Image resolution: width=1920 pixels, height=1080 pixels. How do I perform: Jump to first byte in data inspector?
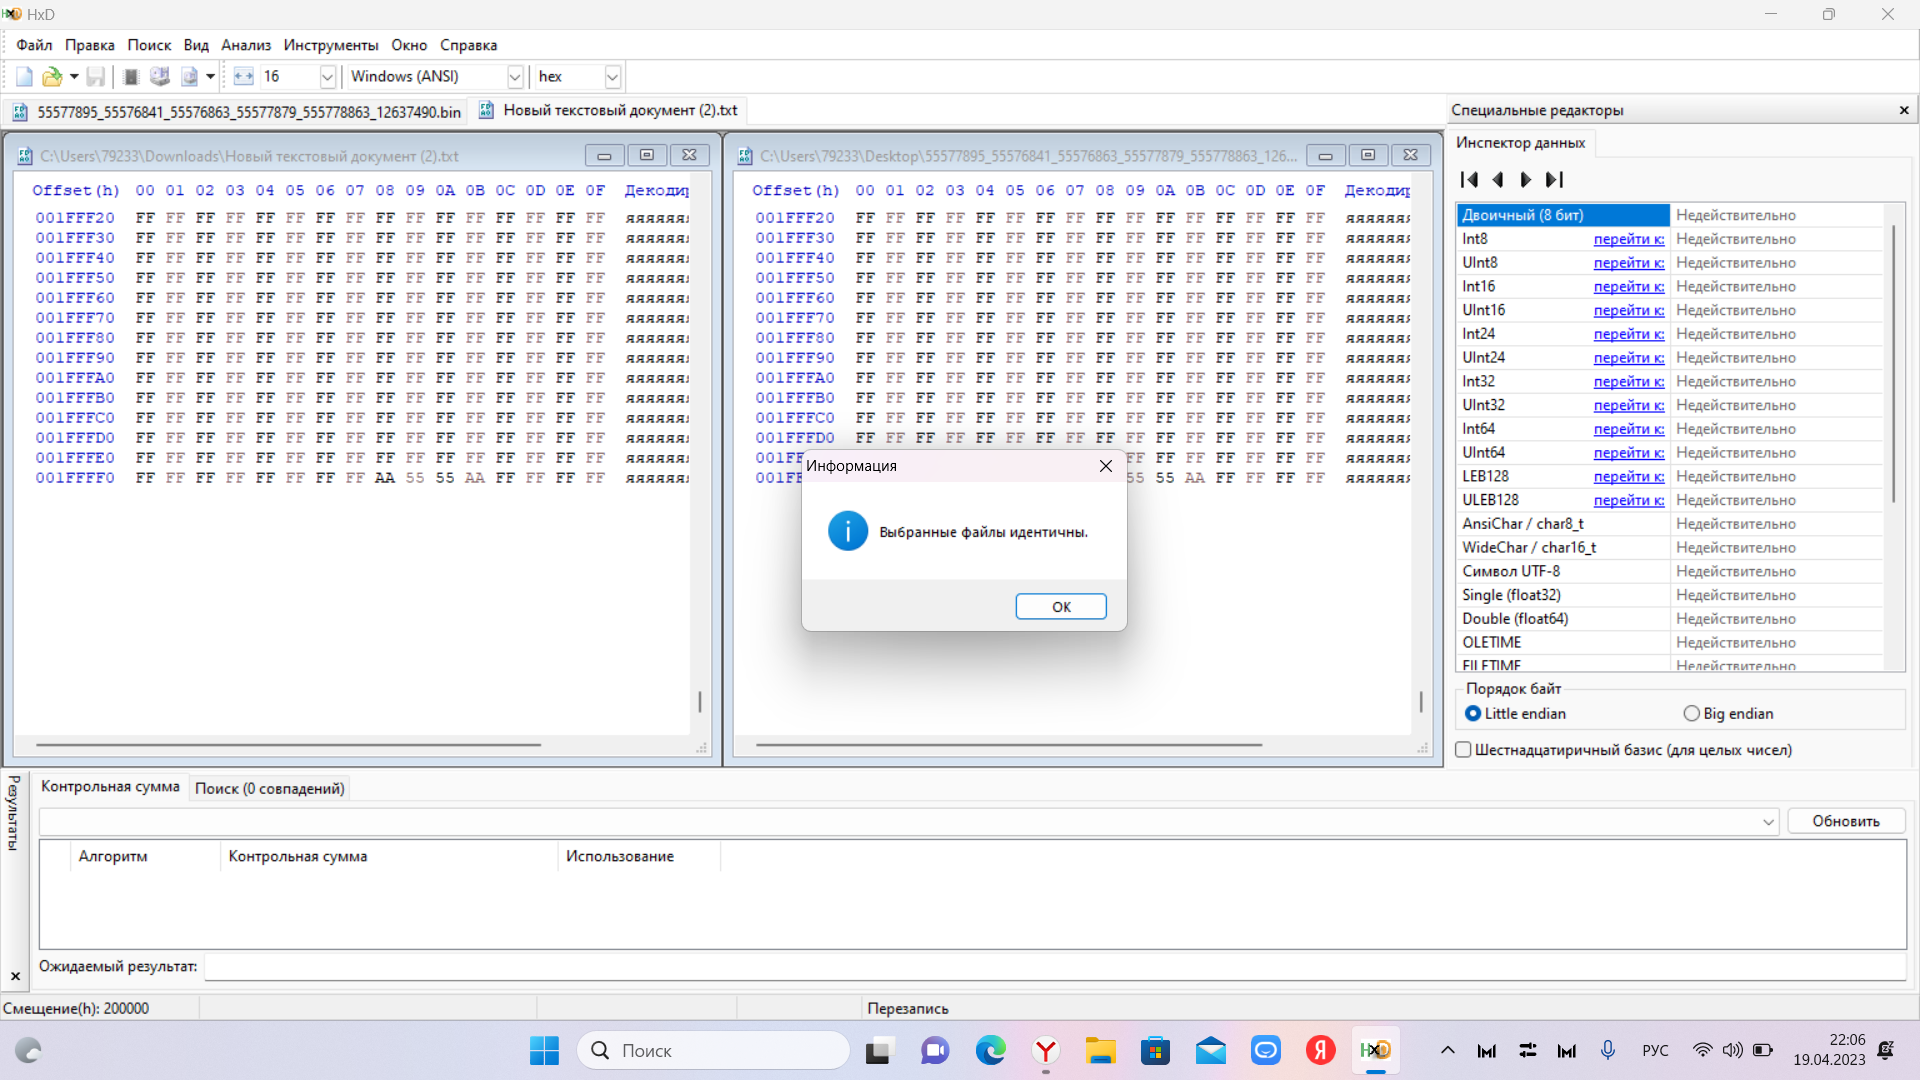[x=1469, y=180]
